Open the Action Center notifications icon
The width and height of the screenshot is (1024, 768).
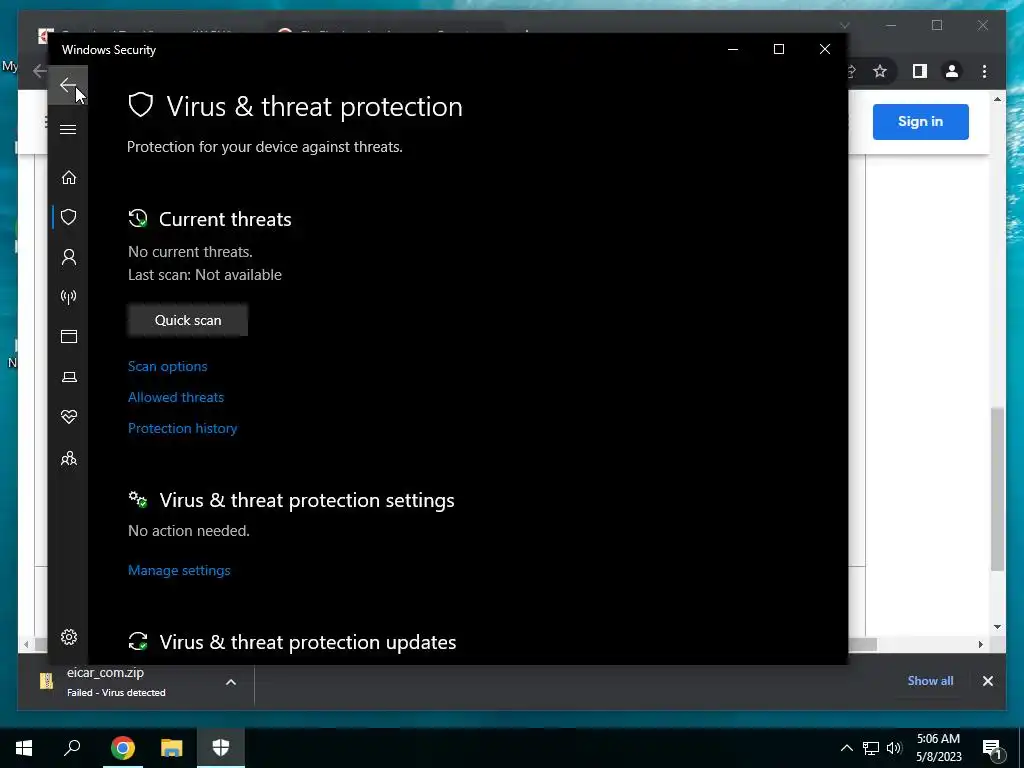click(992, 748)
